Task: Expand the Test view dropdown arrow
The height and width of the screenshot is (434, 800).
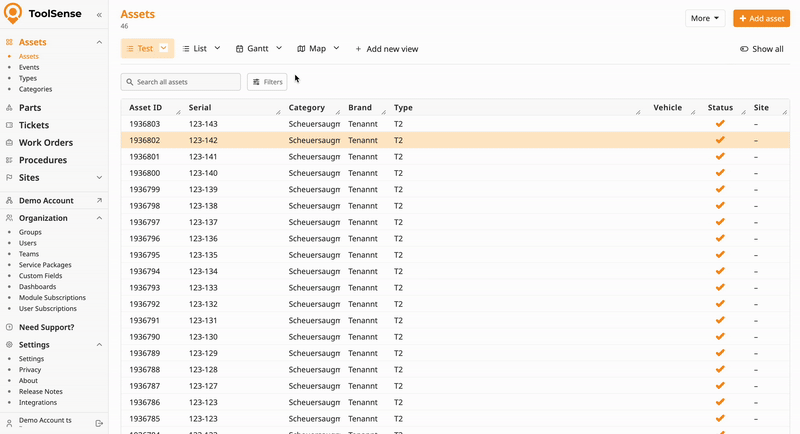Action: point(164,48)
